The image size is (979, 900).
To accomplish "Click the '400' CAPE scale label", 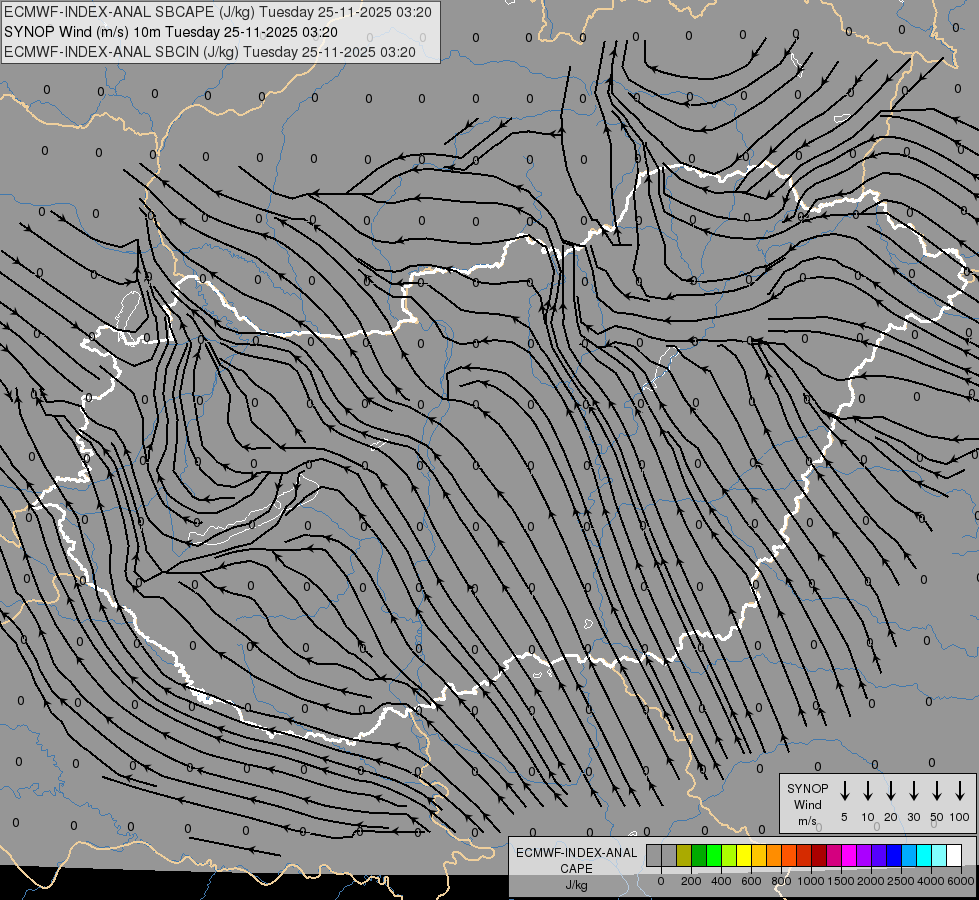I will (x=721, y=881).
